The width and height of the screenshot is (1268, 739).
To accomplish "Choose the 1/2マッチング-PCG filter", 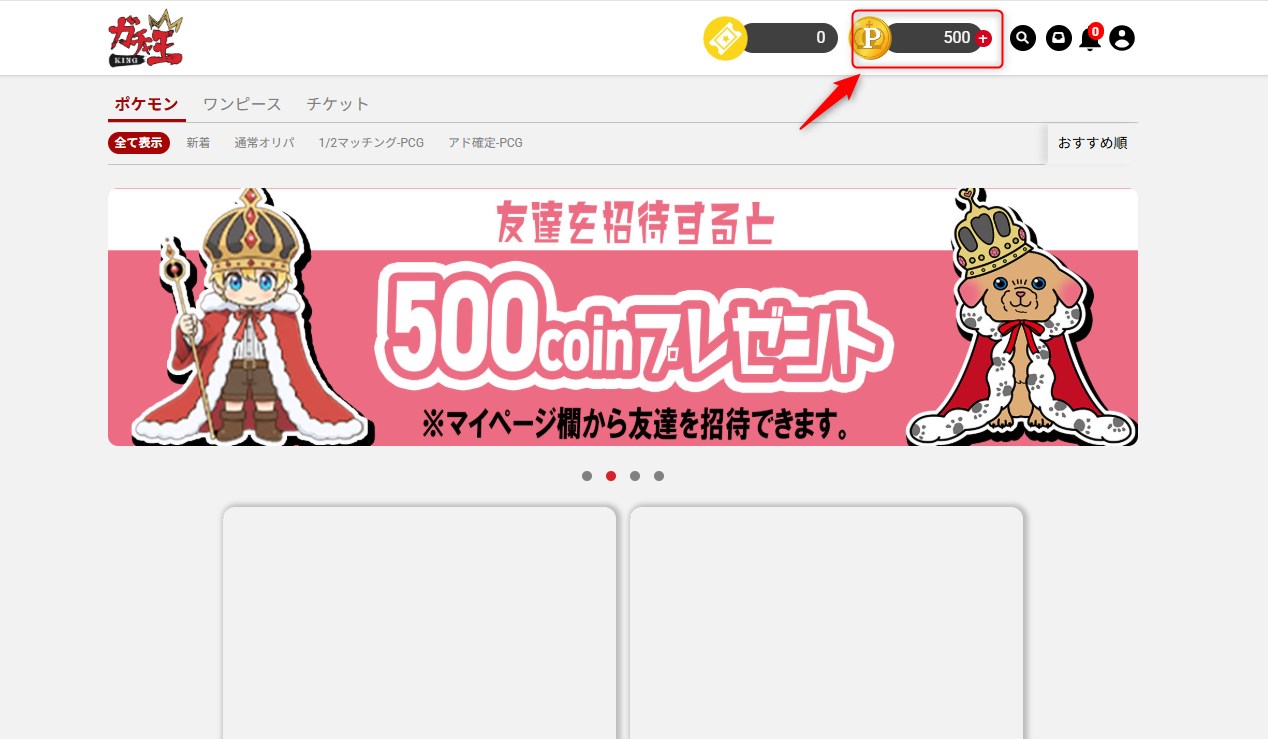I will [x=371, y=143].
